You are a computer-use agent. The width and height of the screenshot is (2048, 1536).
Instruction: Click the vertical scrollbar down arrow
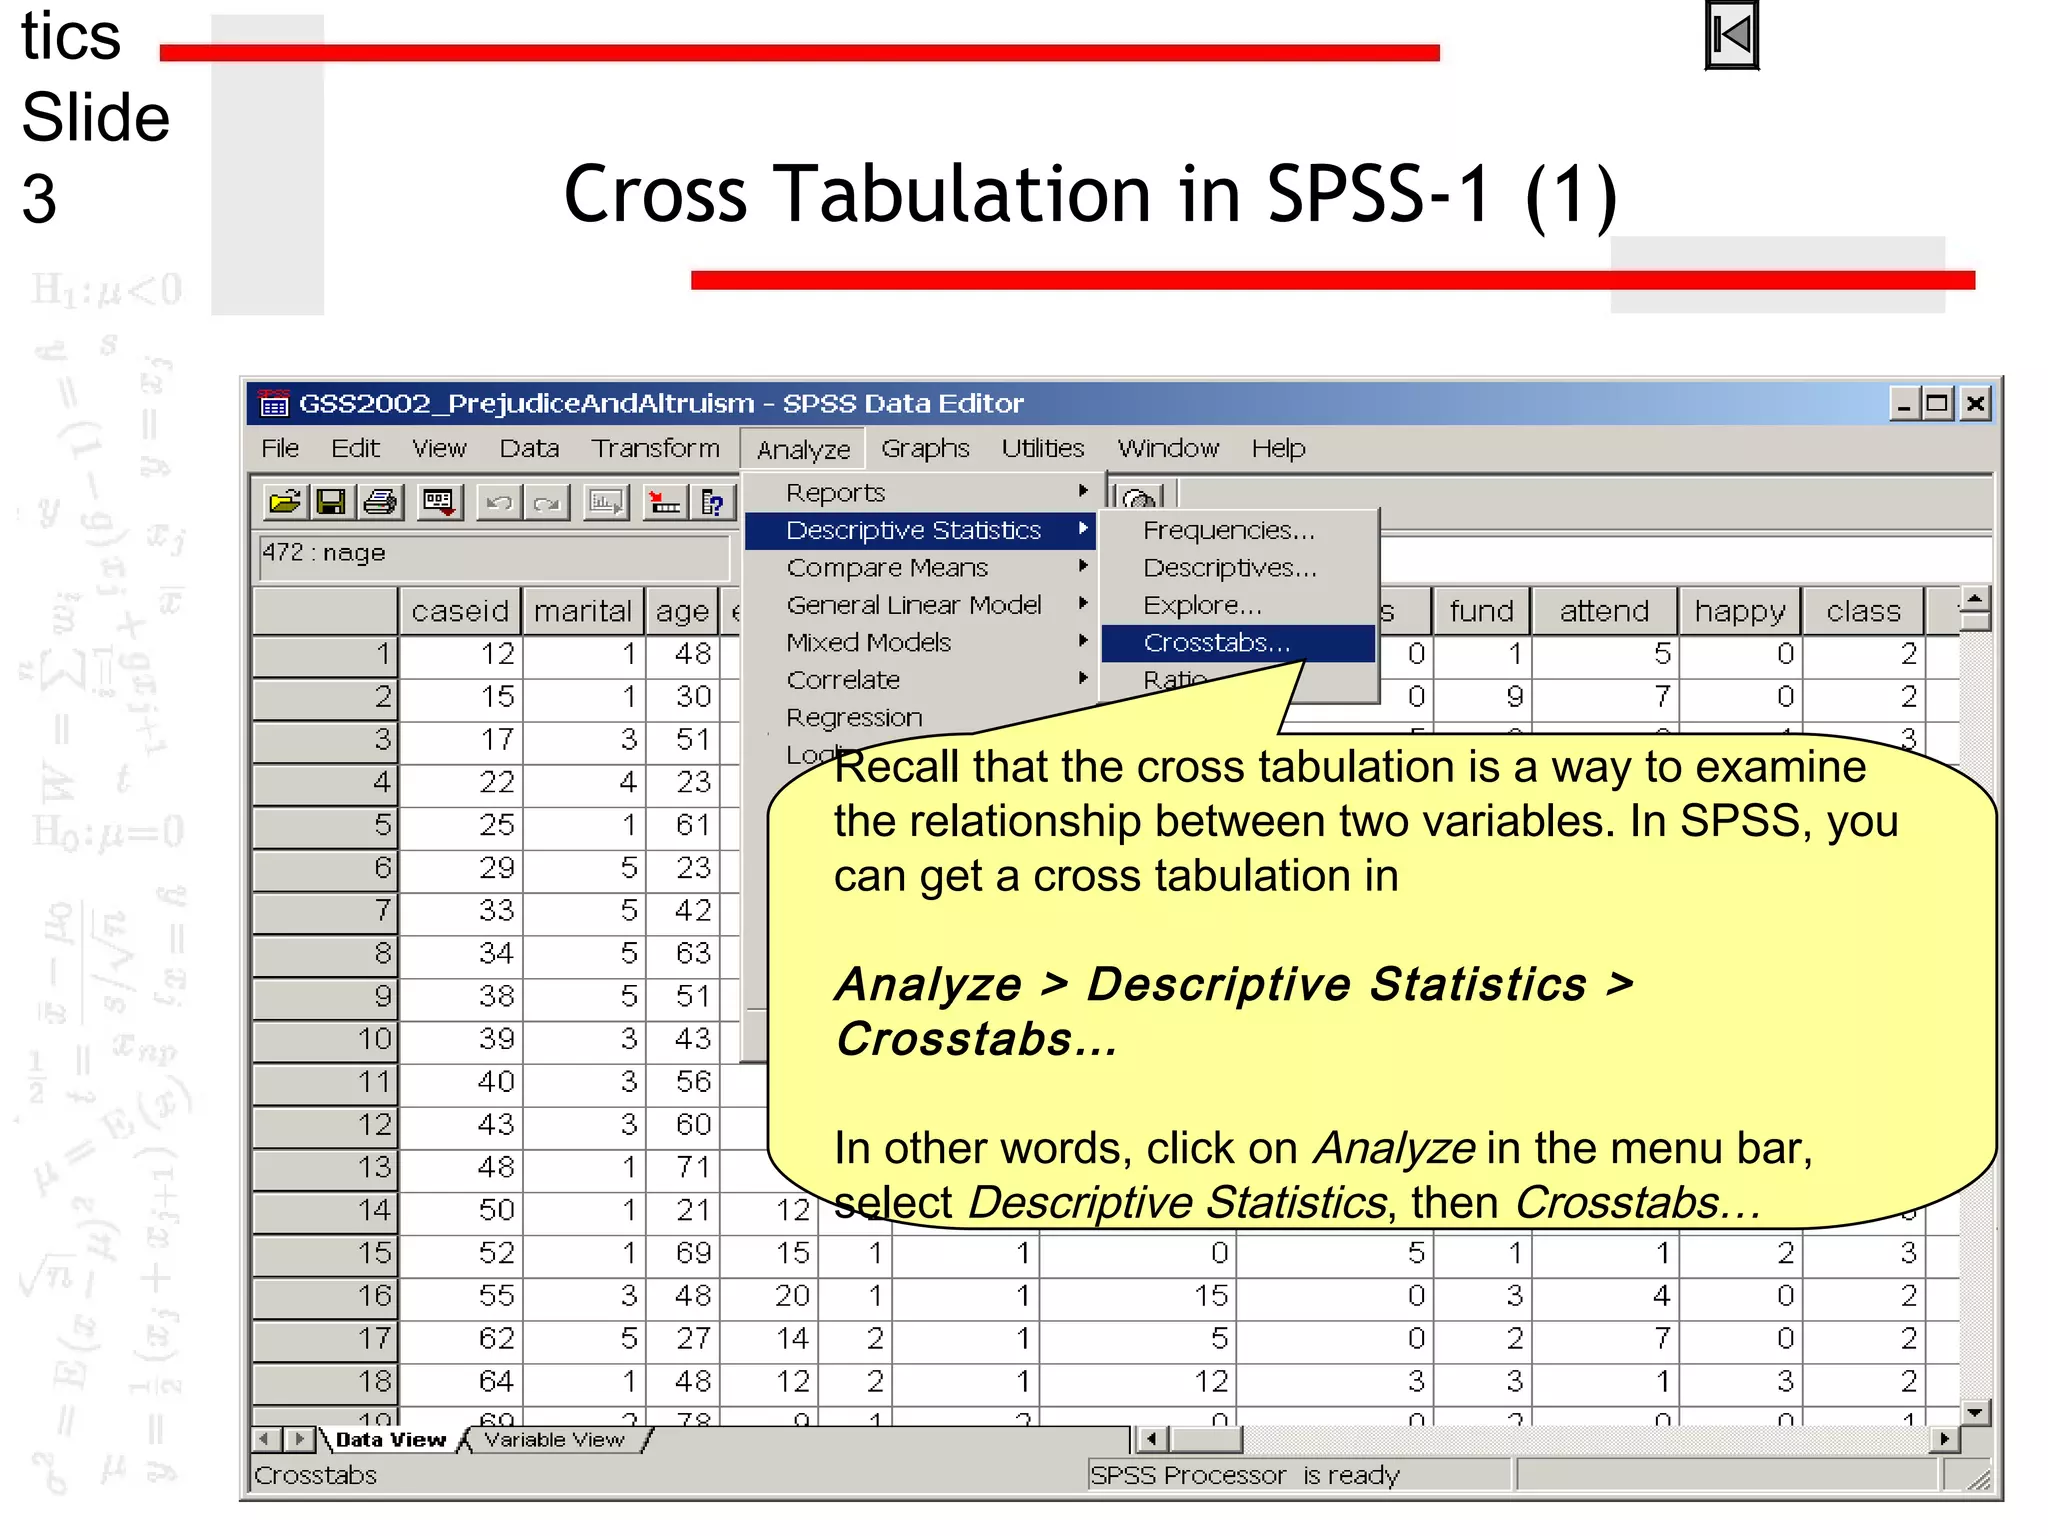pos(1975,1412)
